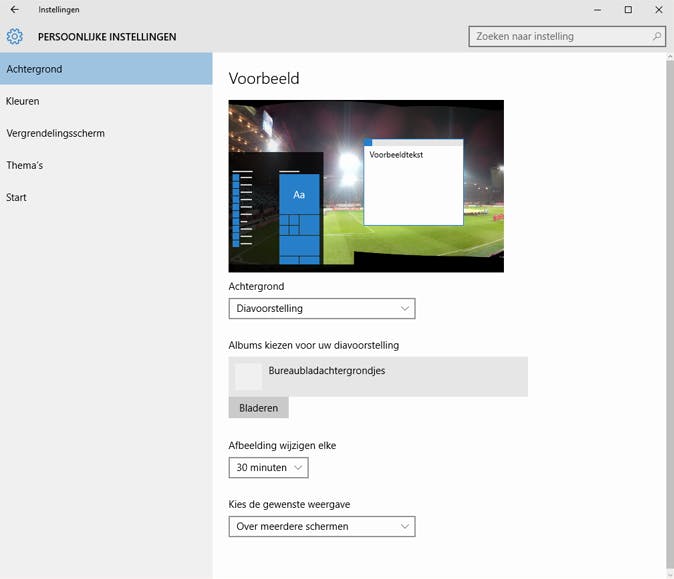Image resolution: width=674 pixels, height=579 pixels.
Task: Click the Voorbeeld preview image
Action: (366, 186)
